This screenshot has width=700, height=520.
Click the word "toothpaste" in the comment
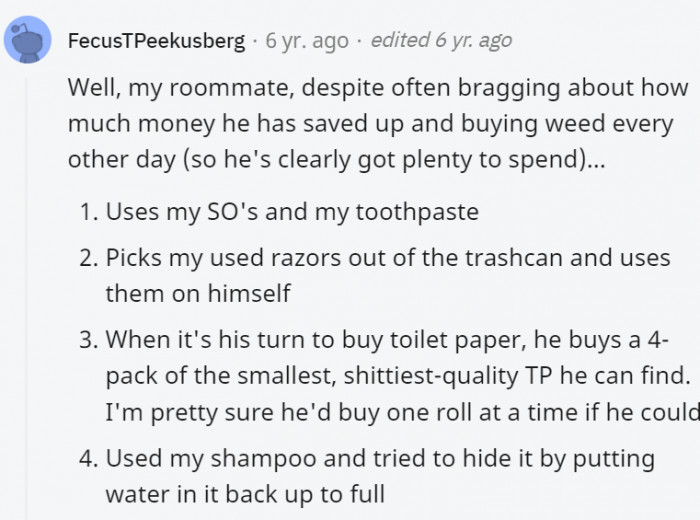click(x=424, y=212)
